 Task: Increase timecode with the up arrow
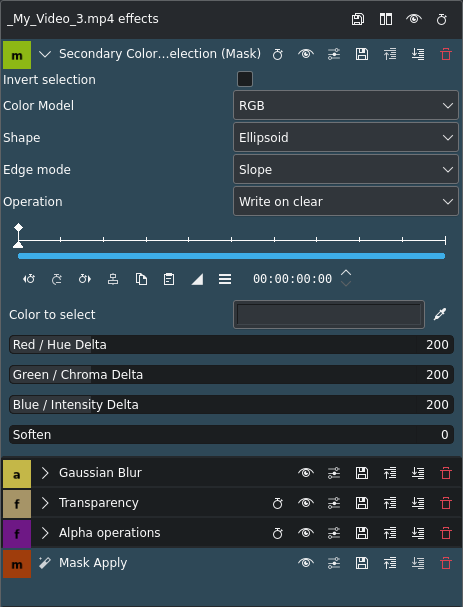coord(346,273)
